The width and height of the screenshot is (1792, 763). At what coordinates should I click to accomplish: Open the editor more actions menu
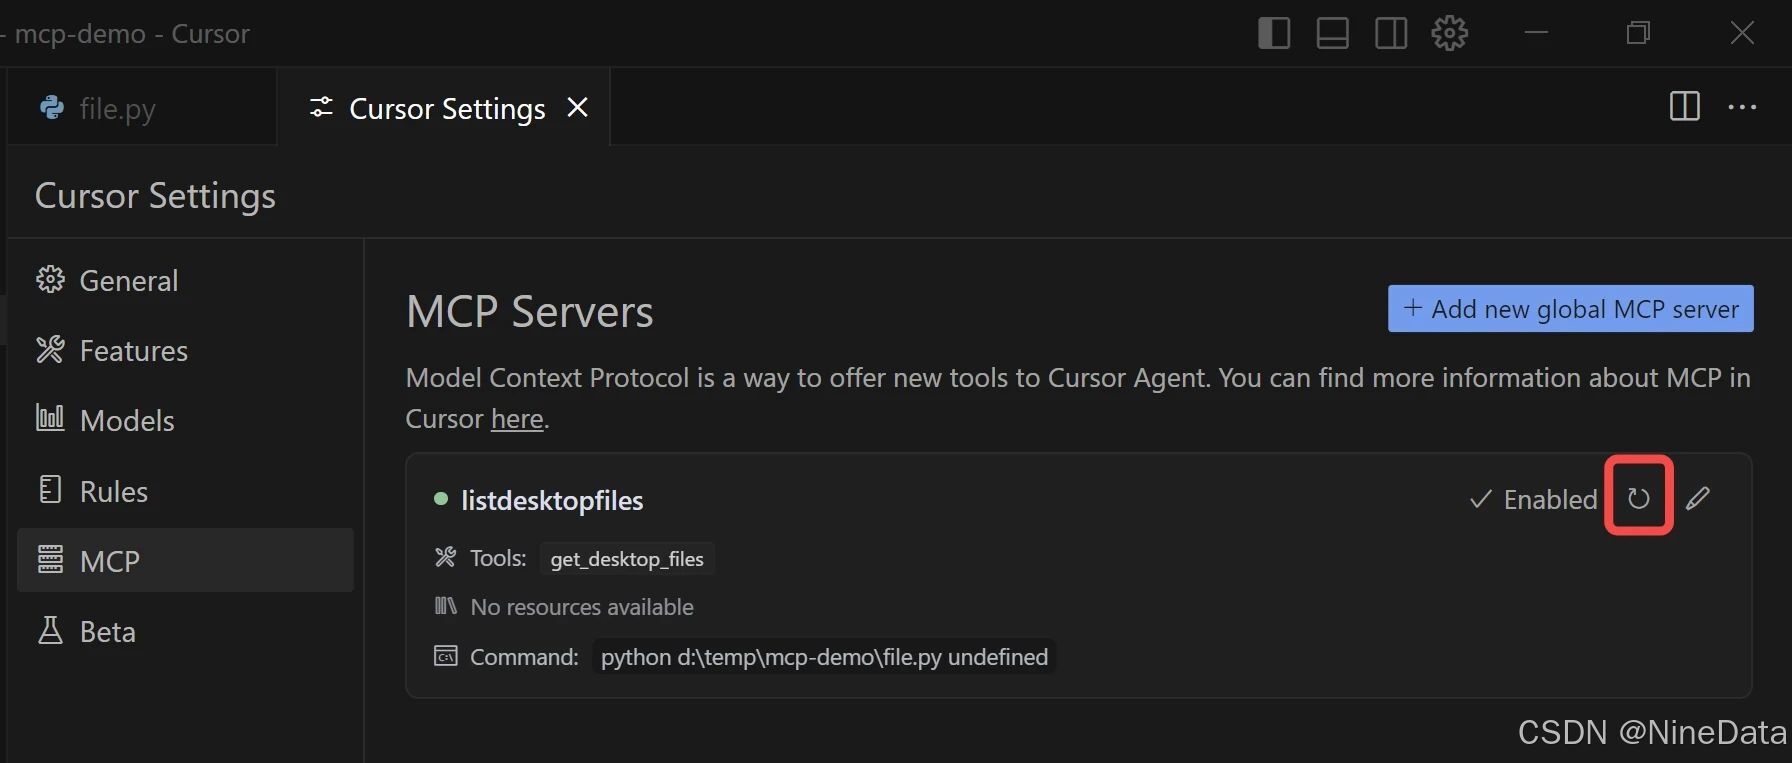click(x=1742, y=107)
